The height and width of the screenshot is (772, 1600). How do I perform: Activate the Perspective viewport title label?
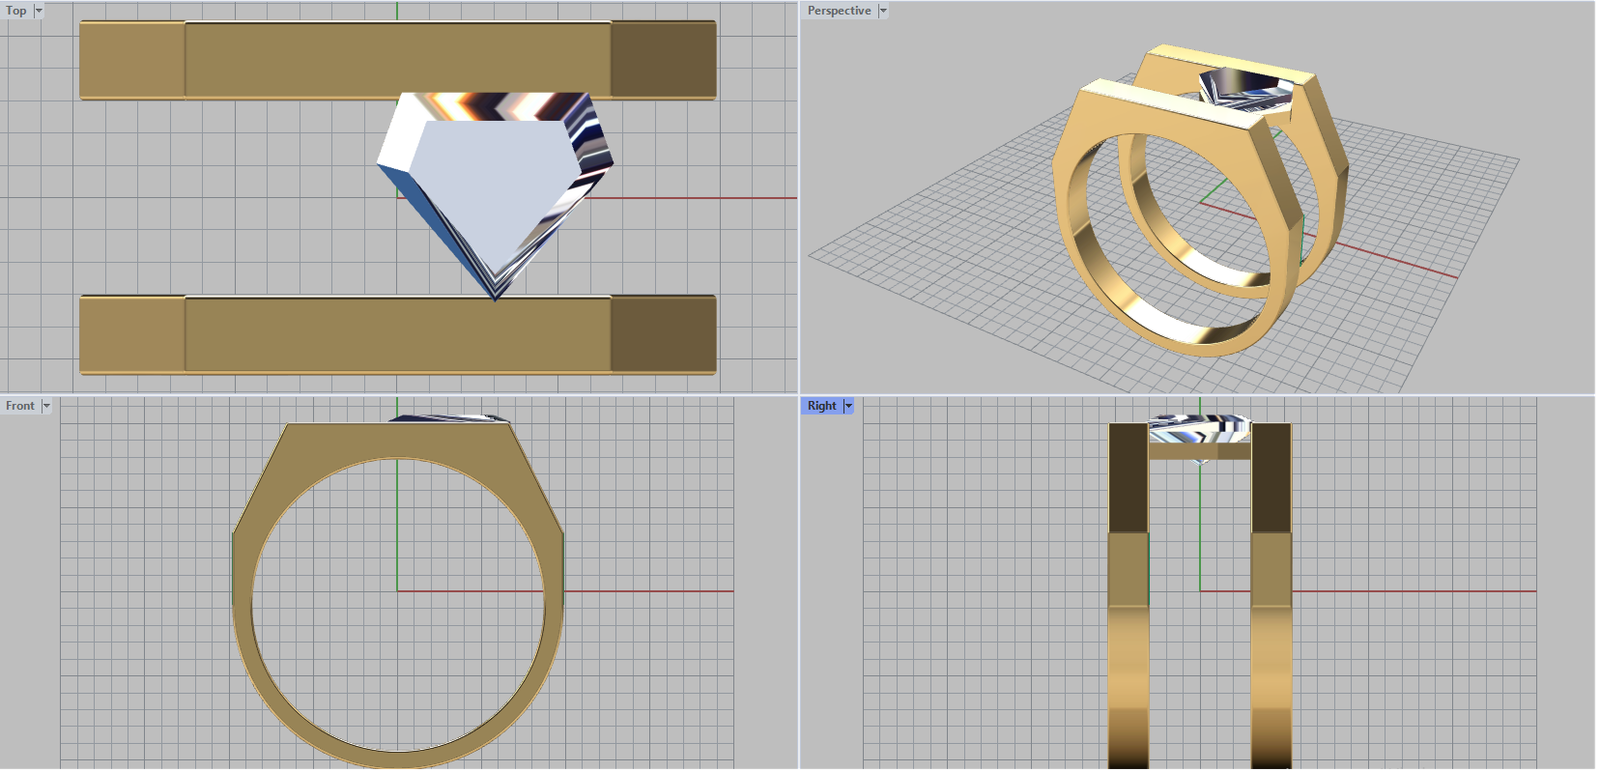839,11
